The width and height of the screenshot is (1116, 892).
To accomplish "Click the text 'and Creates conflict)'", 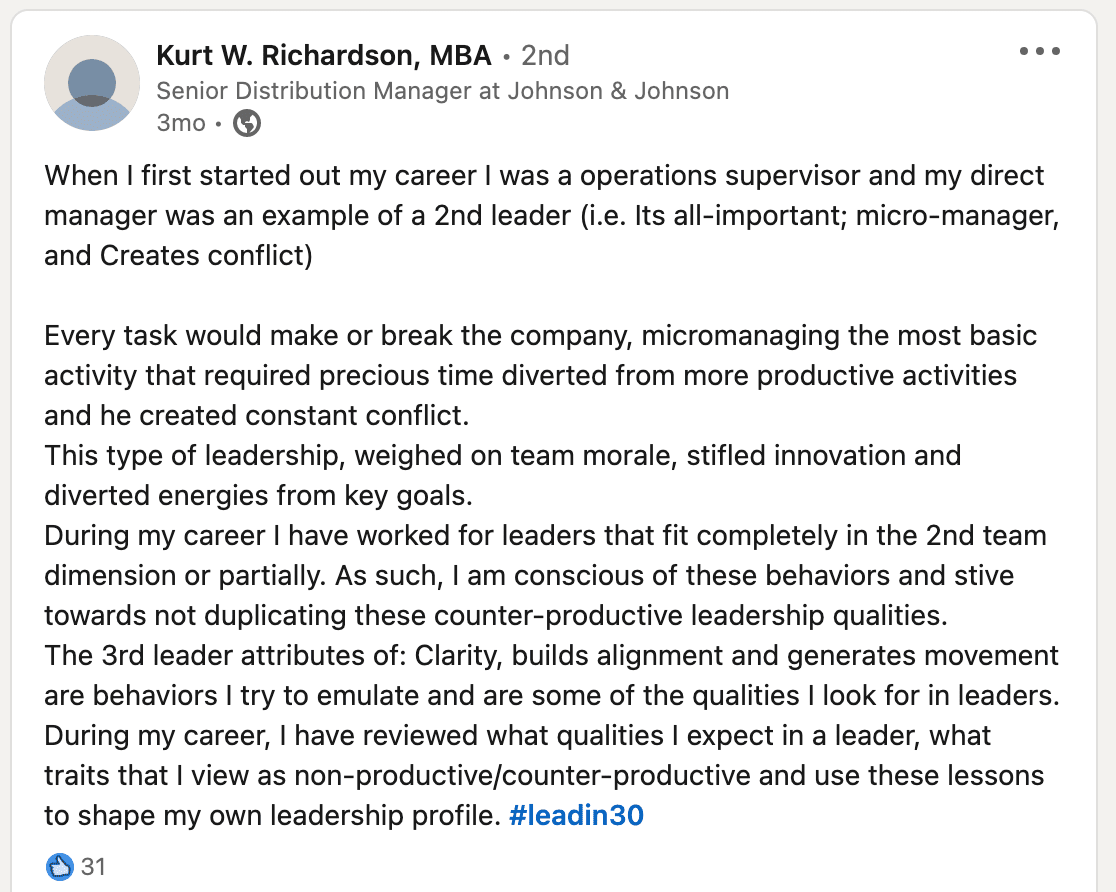I will click(x=179, y=256).
